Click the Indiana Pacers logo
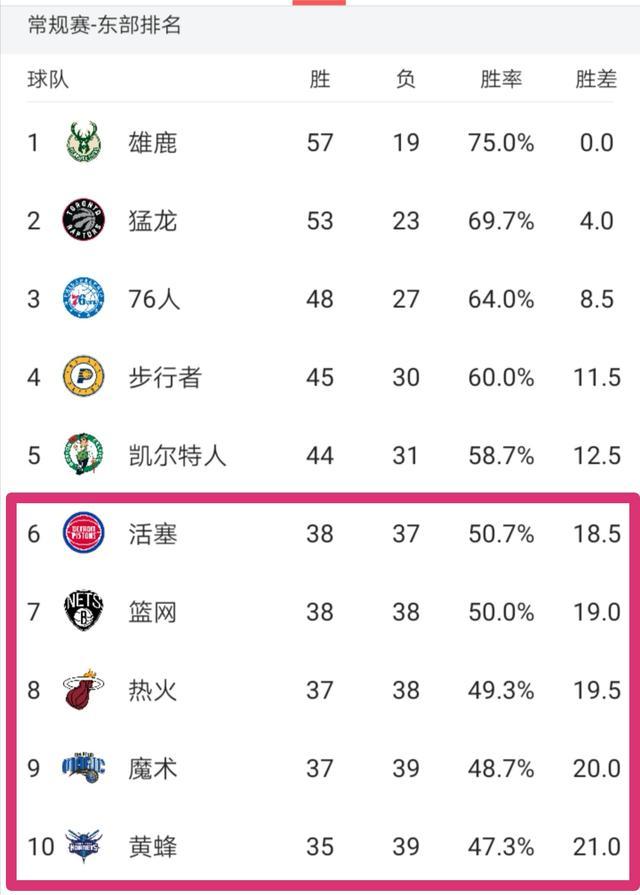Image resolution: width=640 pixels, height=895 pixels. (83, 376)
